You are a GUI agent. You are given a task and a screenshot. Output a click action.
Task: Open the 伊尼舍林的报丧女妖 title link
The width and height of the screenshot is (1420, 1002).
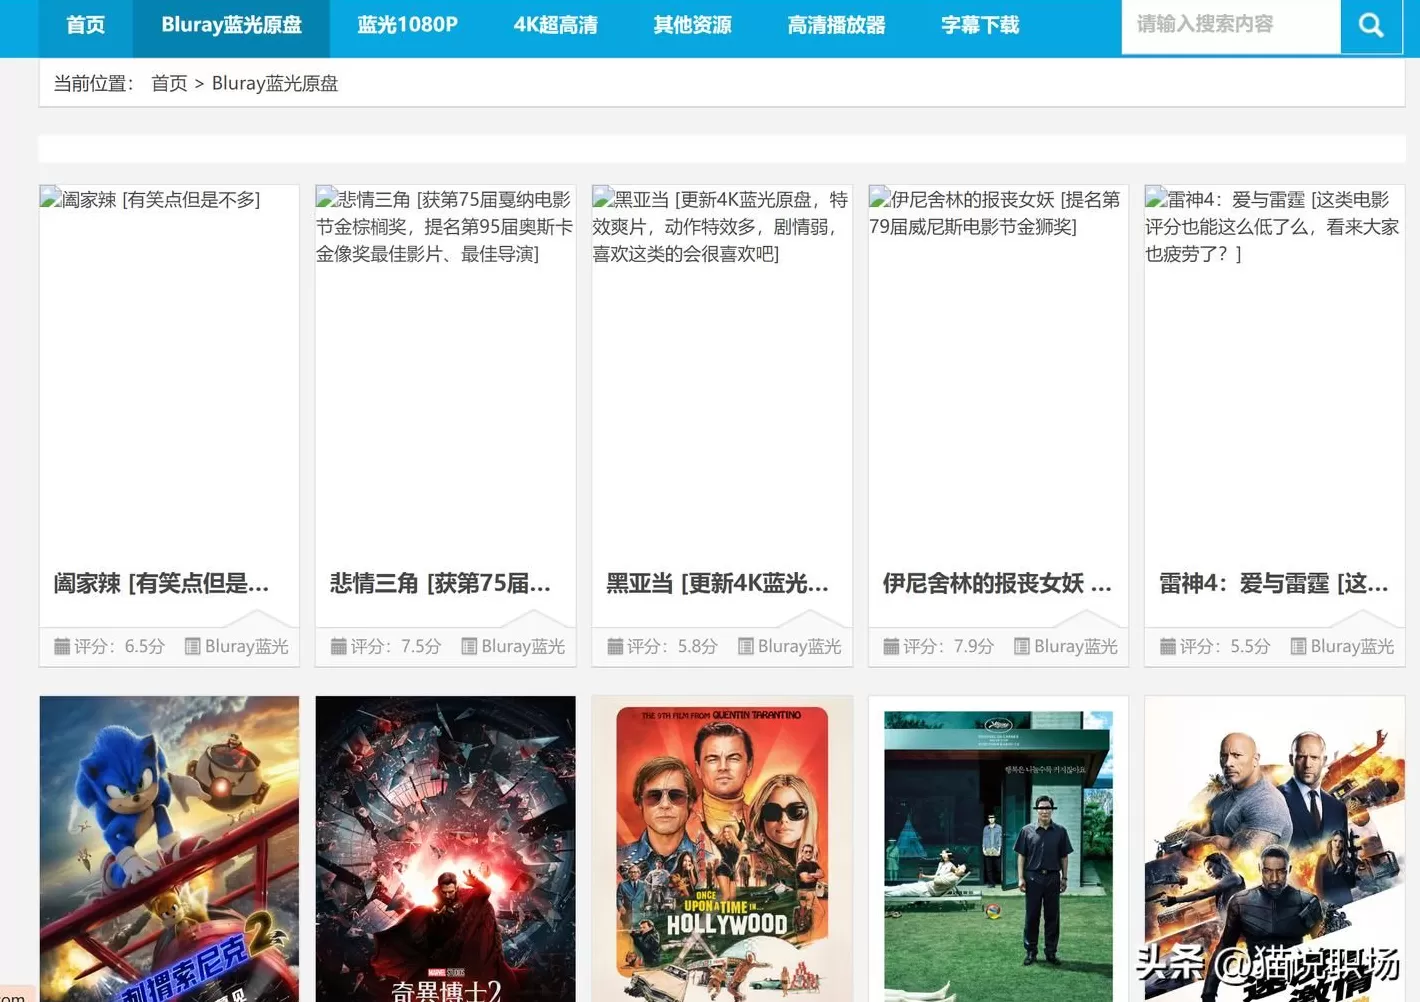(996, 583)
